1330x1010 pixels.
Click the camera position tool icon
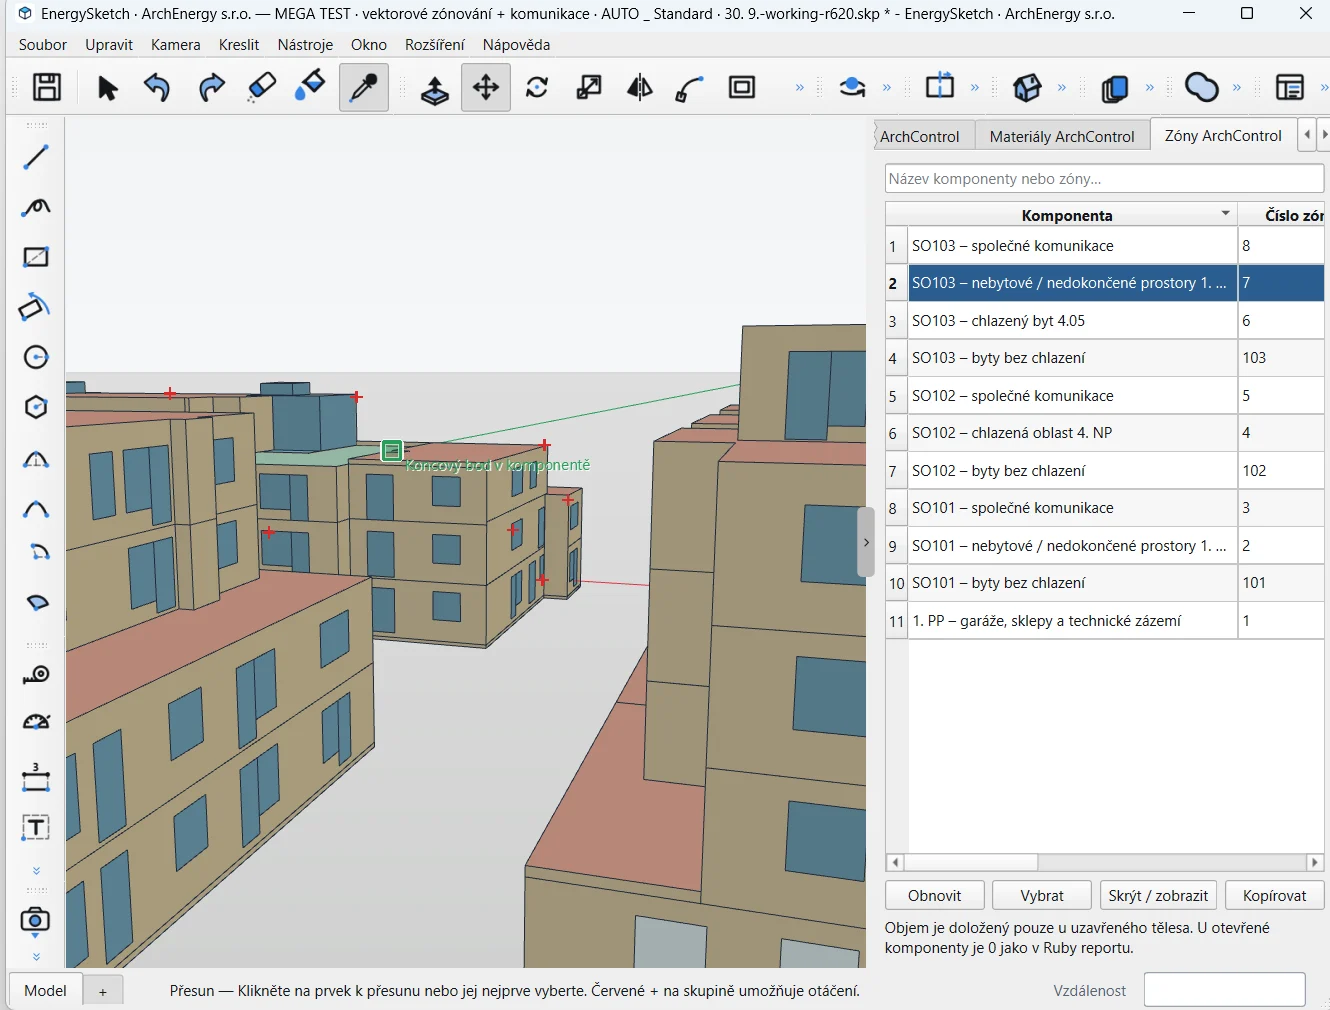click(36, 920)
